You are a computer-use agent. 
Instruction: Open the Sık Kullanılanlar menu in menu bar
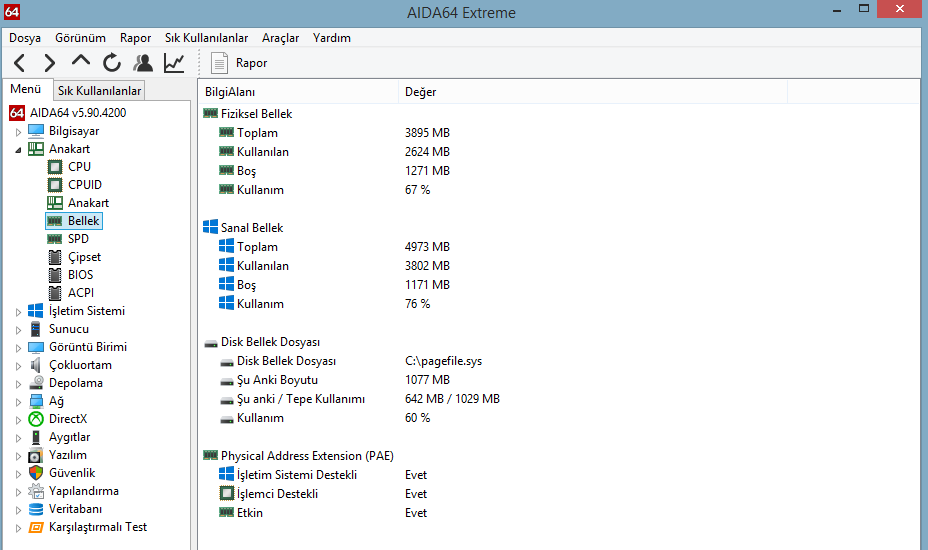pos(207,38)
